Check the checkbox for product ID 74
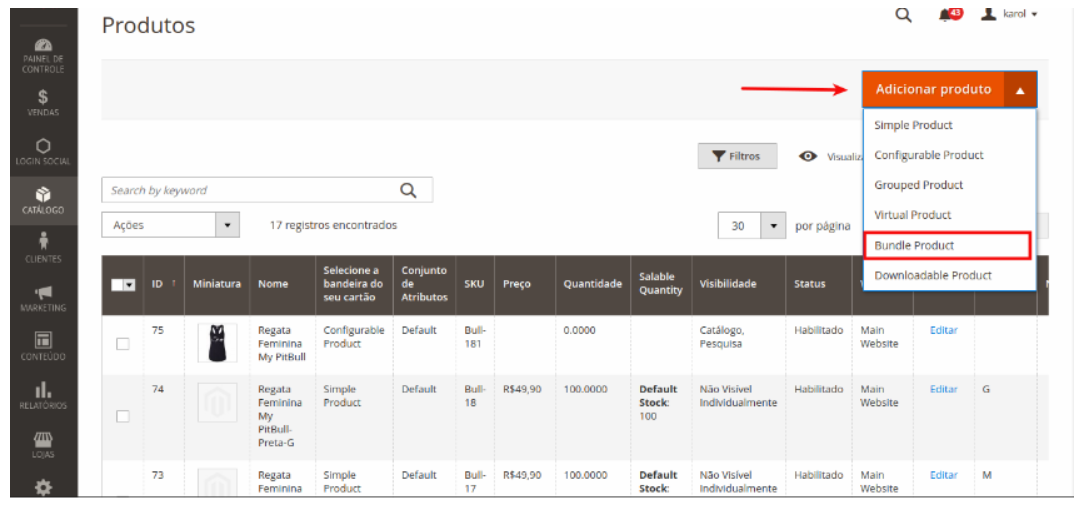The height and width of the screenshot is (507, 1084). 123,417
